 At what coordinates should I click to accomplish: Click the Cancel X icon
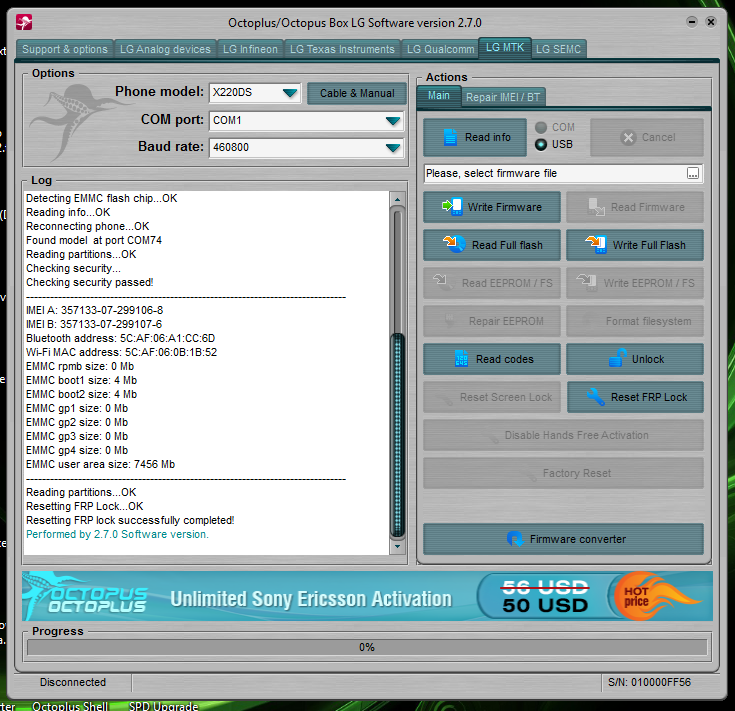(628, 137)
